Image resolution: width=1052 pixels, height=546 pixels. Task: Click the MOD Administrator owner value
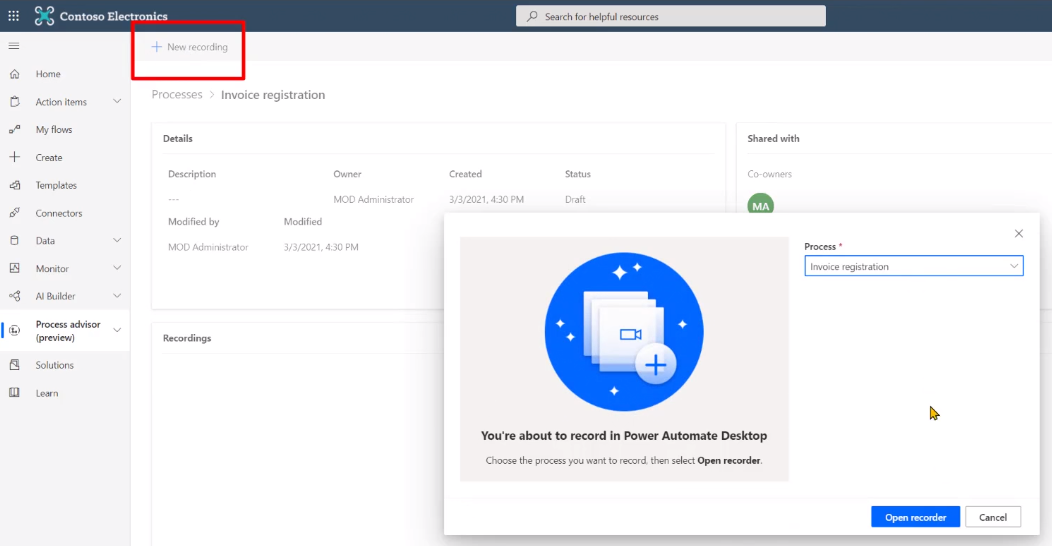click(x=374, y=199)
